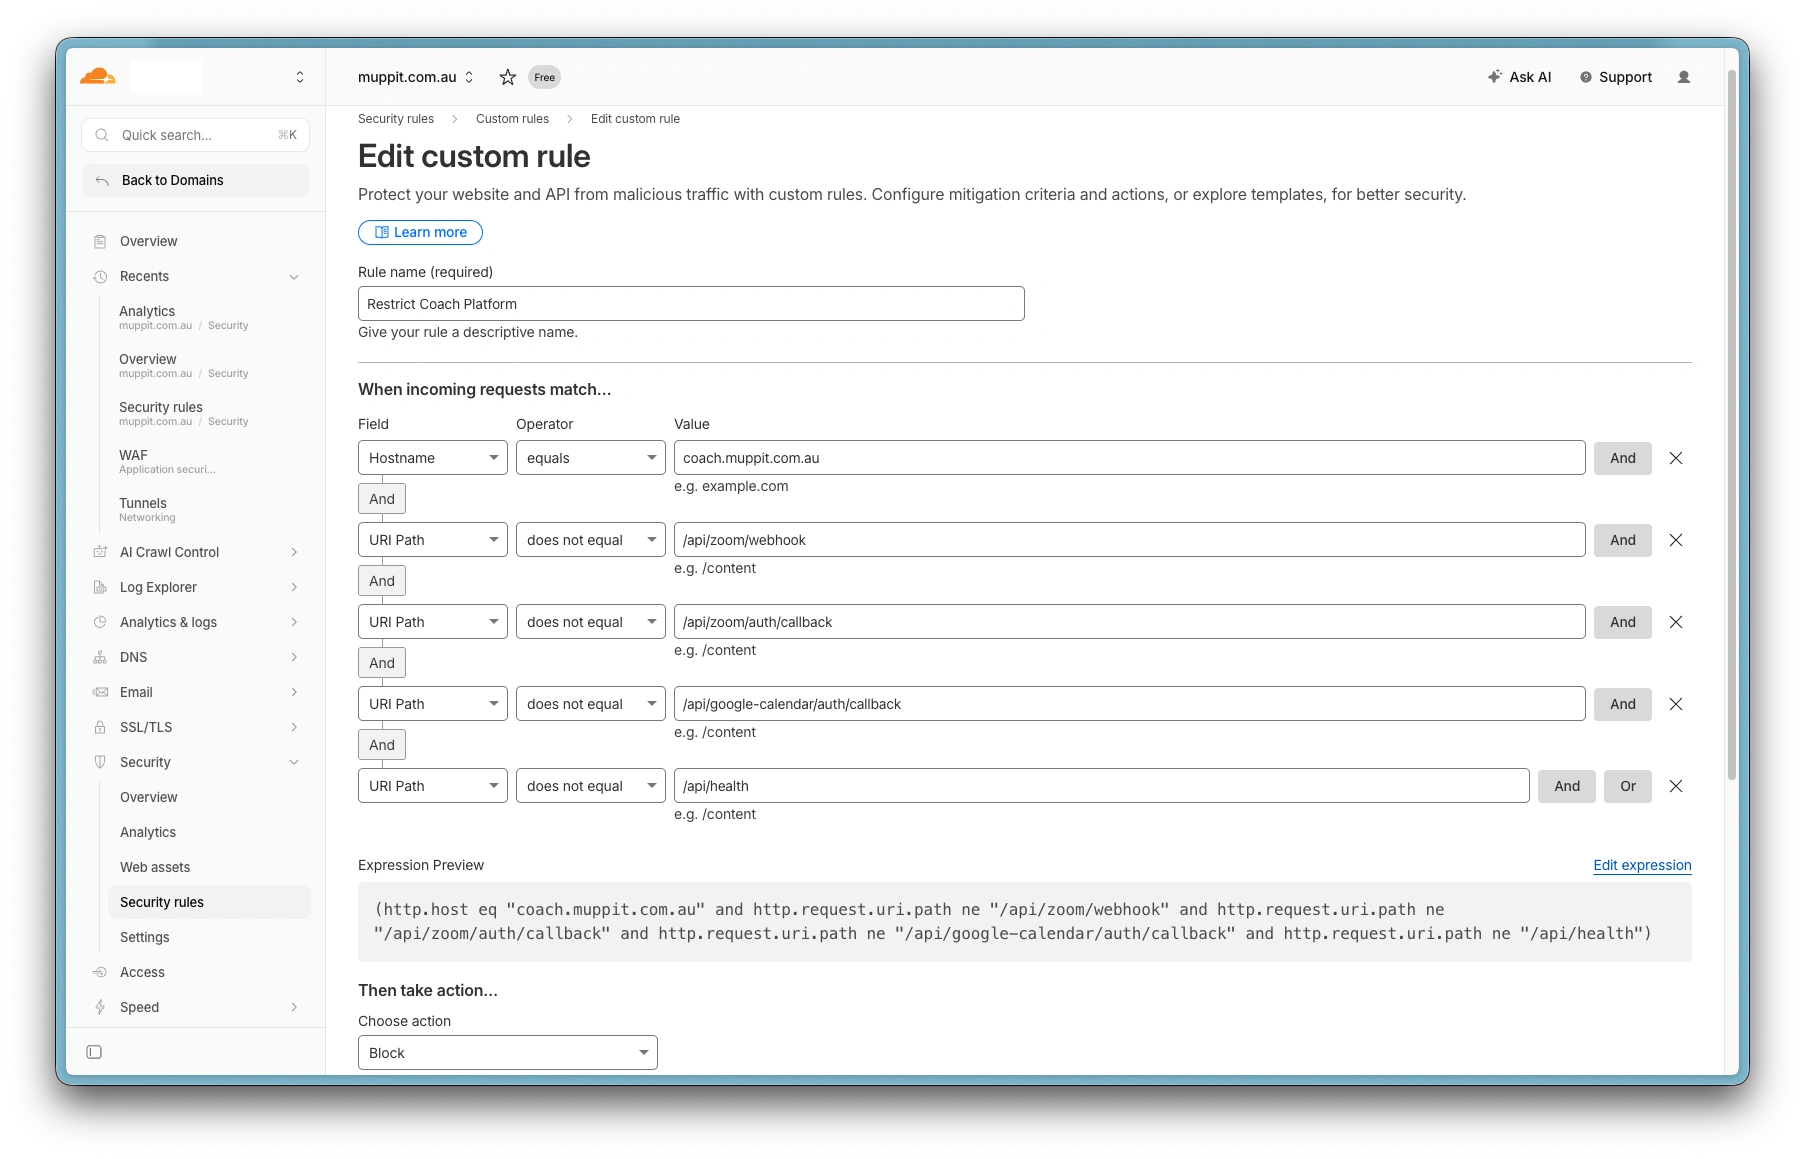The height and width of the screenshot is (1159, 1805).
Task: Open the Hostname field dropdown
Action: tap(432, 458)
